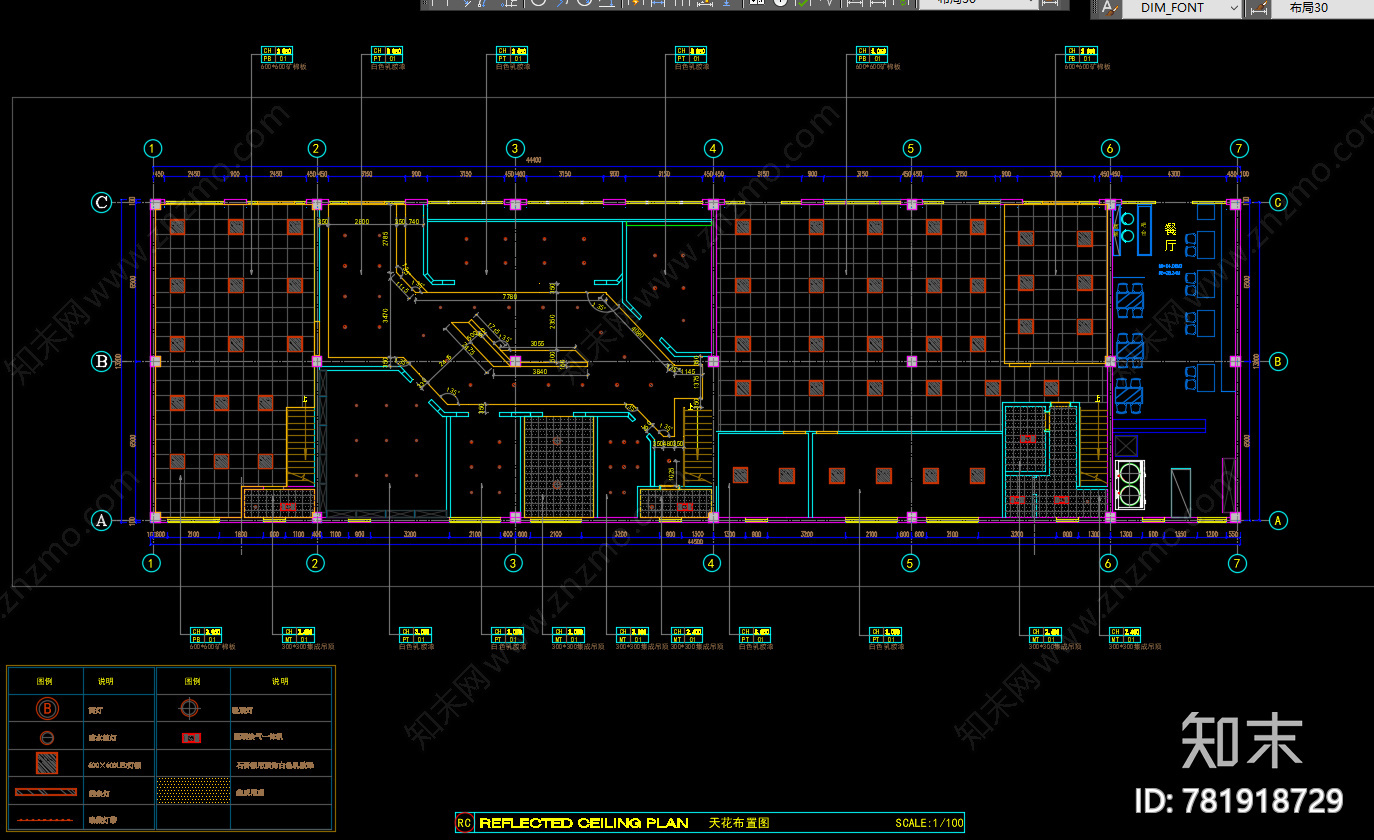This screenshot has width=1374, height=840.
Task: Select grid bubble 6 below the plan
Action: pyautogui.click(x=1109, y=563)
